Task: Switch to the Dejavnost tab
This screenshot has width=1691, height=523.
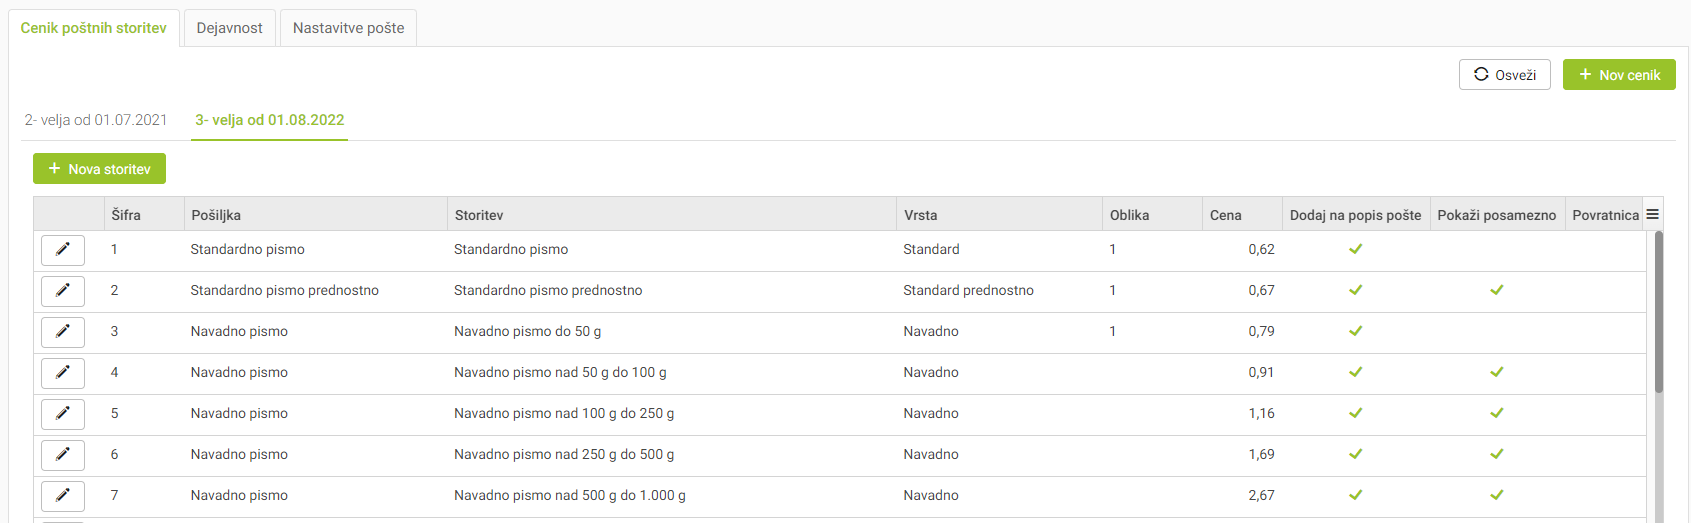Action: coord(229,28)
